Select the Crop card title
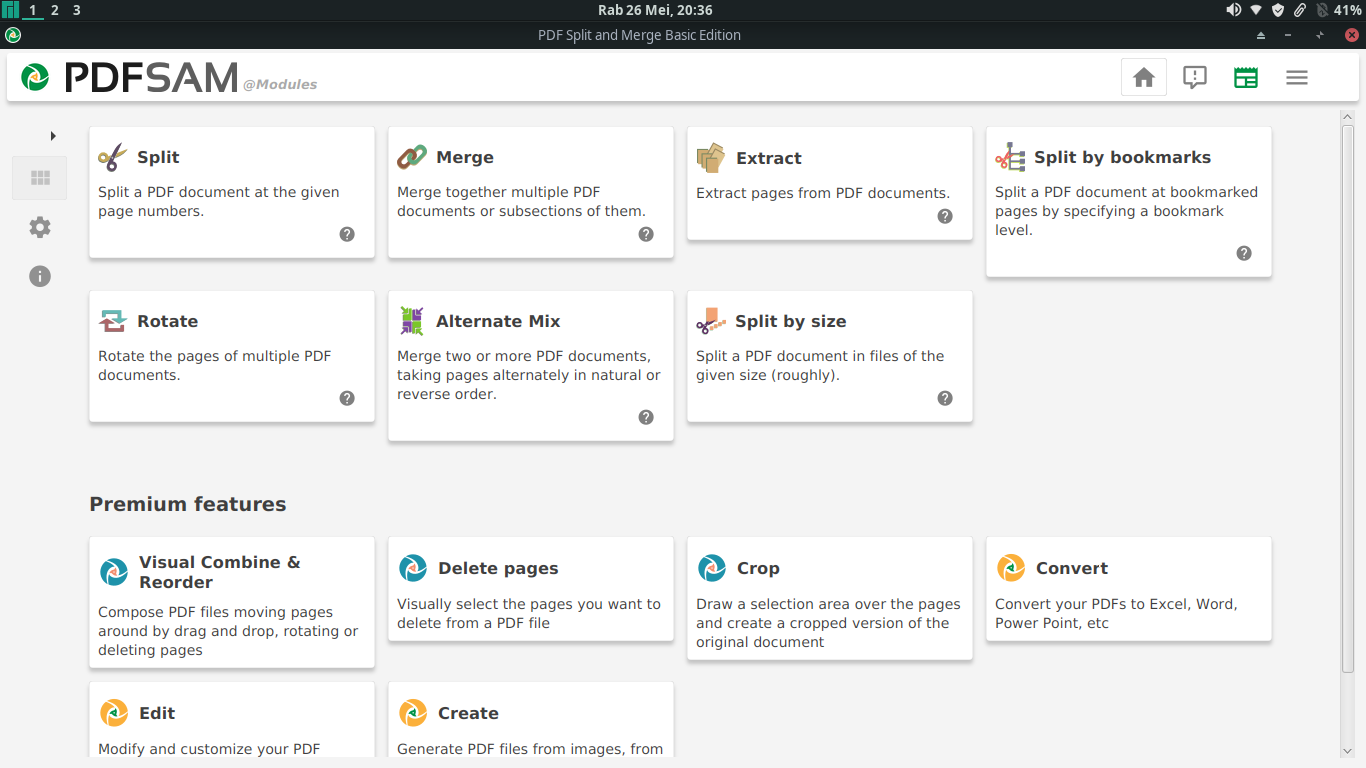 coord(758,568)
